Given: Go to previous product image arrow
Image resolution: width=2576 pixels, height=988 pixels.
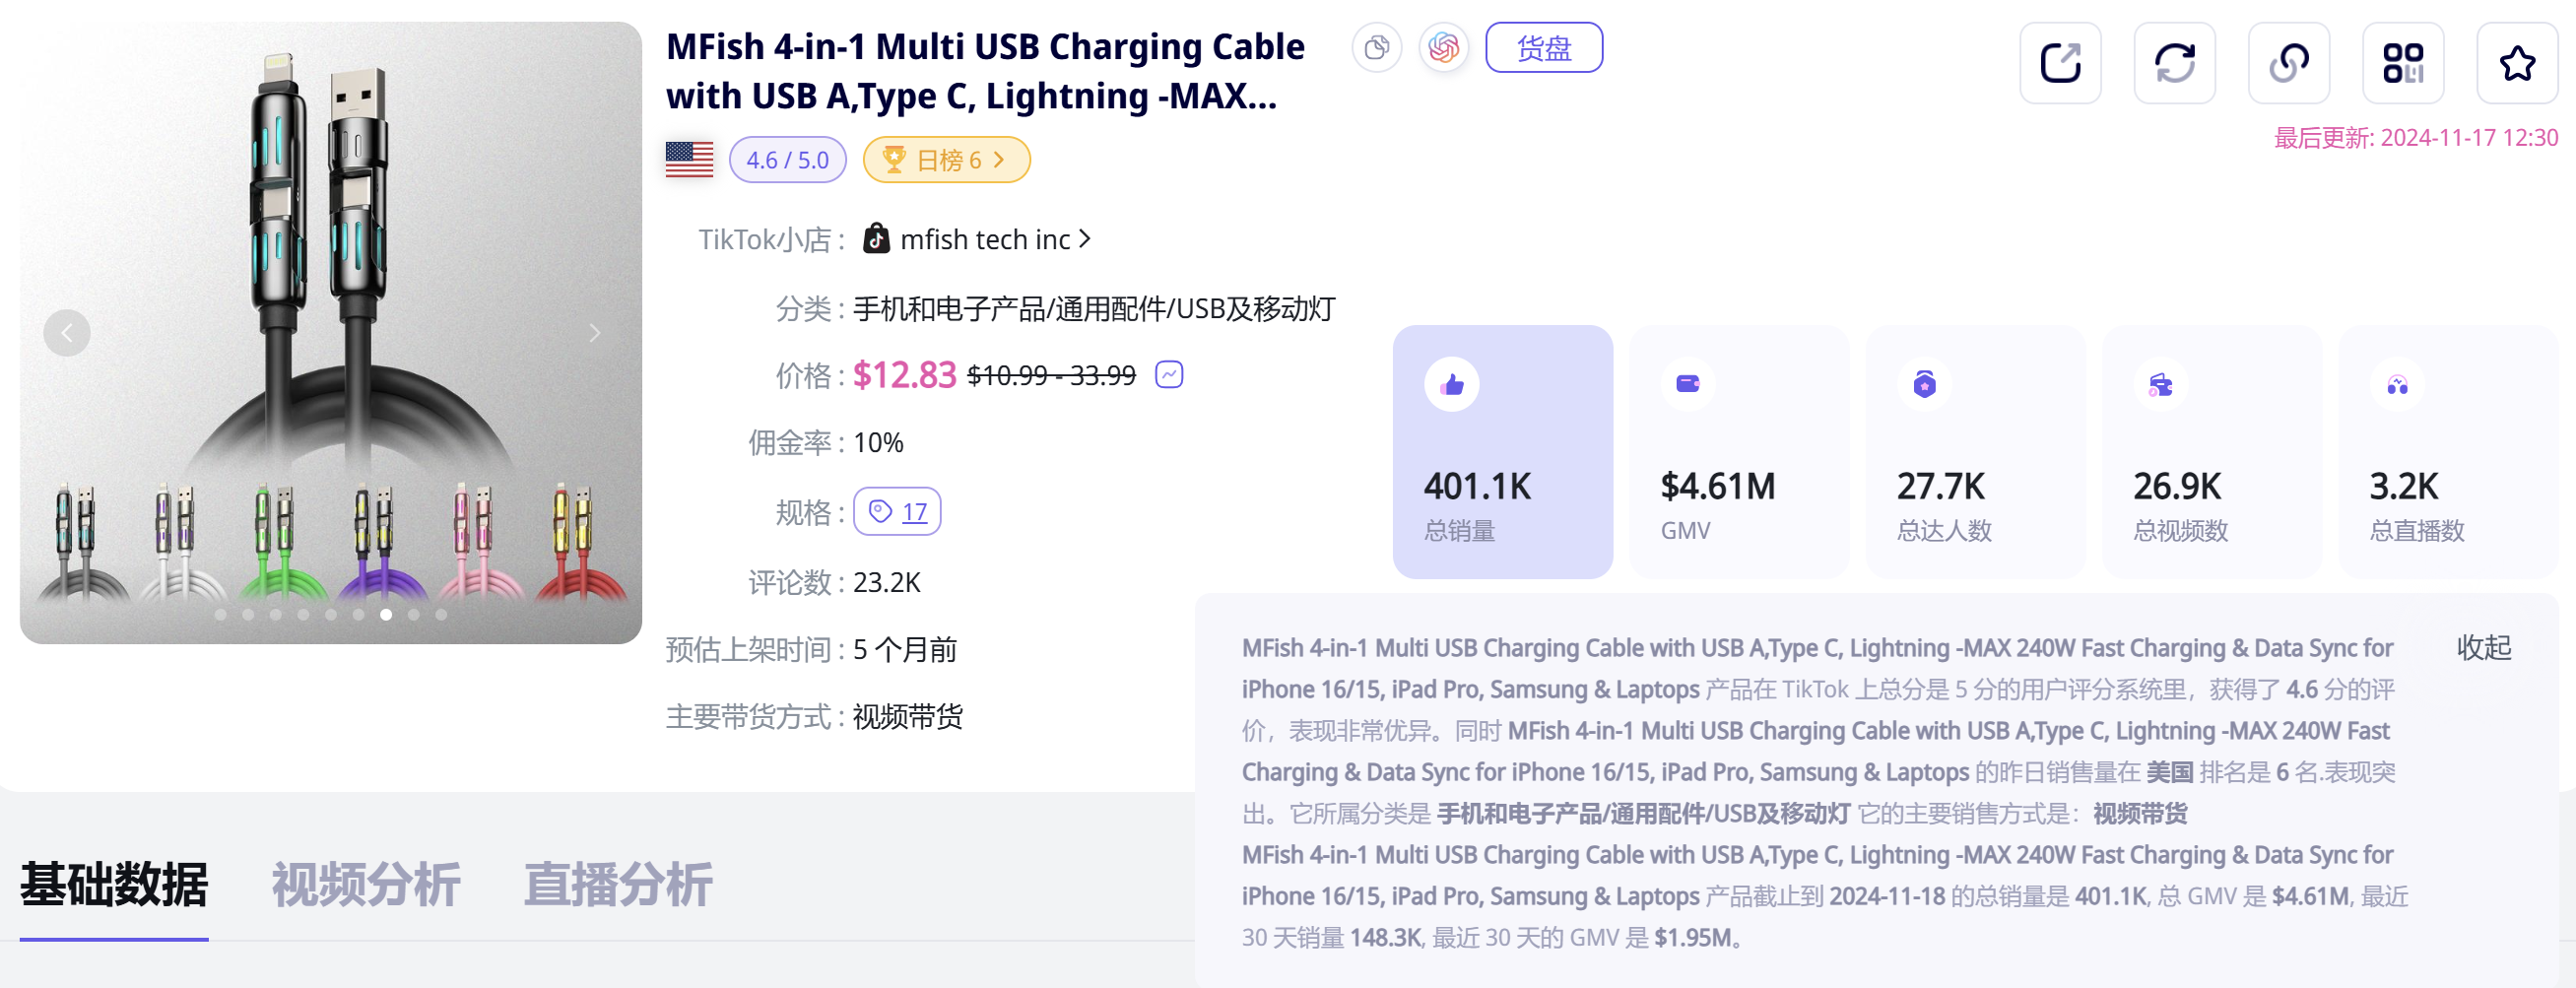Looking at the screenshot, I should click(67, 333).
